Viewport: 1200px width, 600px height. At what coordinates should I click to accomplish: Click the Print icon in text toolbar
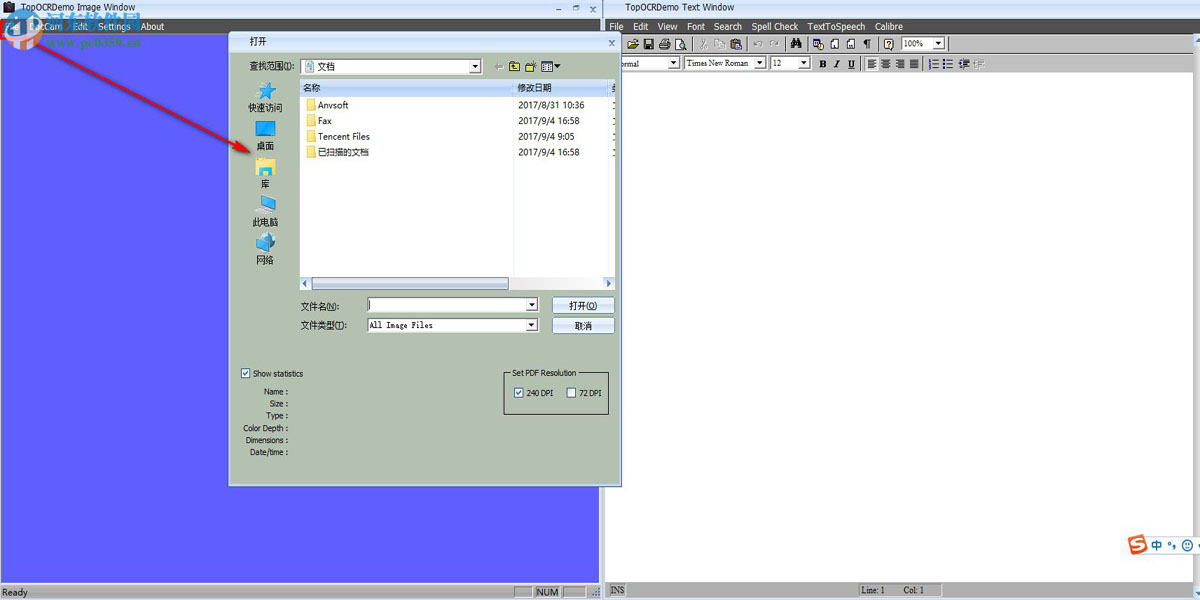pos(664,44)
